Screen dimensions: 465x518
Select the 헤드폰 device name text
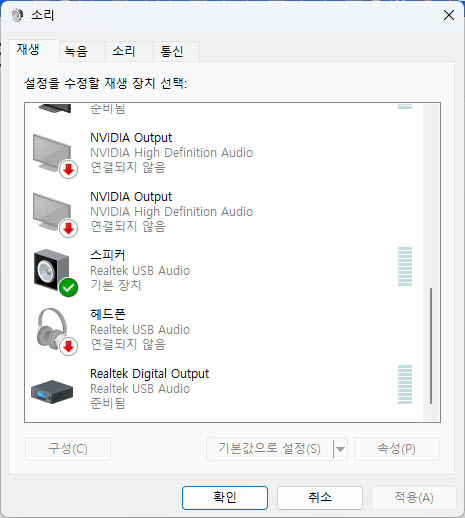[x=108, y=314]
